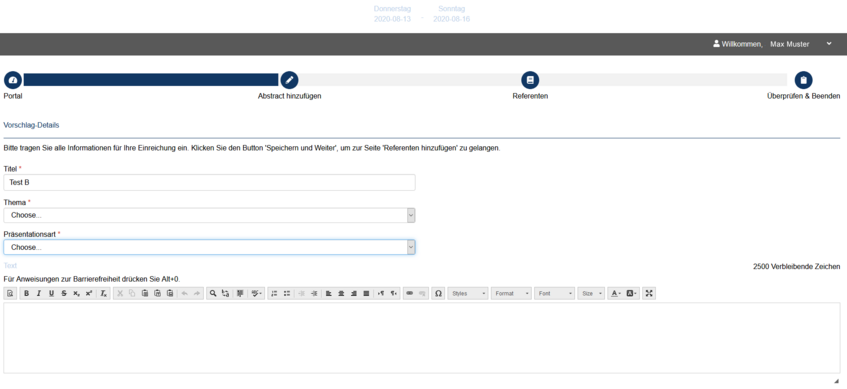
Task: Click the Increase Indent icon
Action: point(314,293)
